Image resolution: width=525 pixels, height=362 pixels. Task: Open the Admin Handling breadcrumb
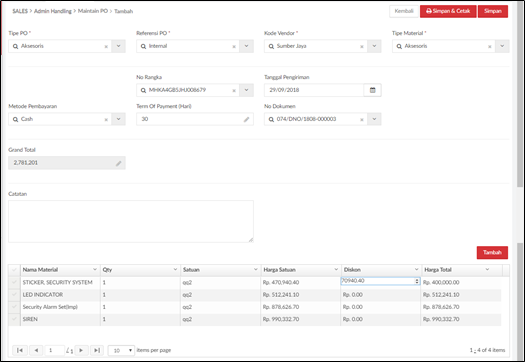click(x=53, y=11)
